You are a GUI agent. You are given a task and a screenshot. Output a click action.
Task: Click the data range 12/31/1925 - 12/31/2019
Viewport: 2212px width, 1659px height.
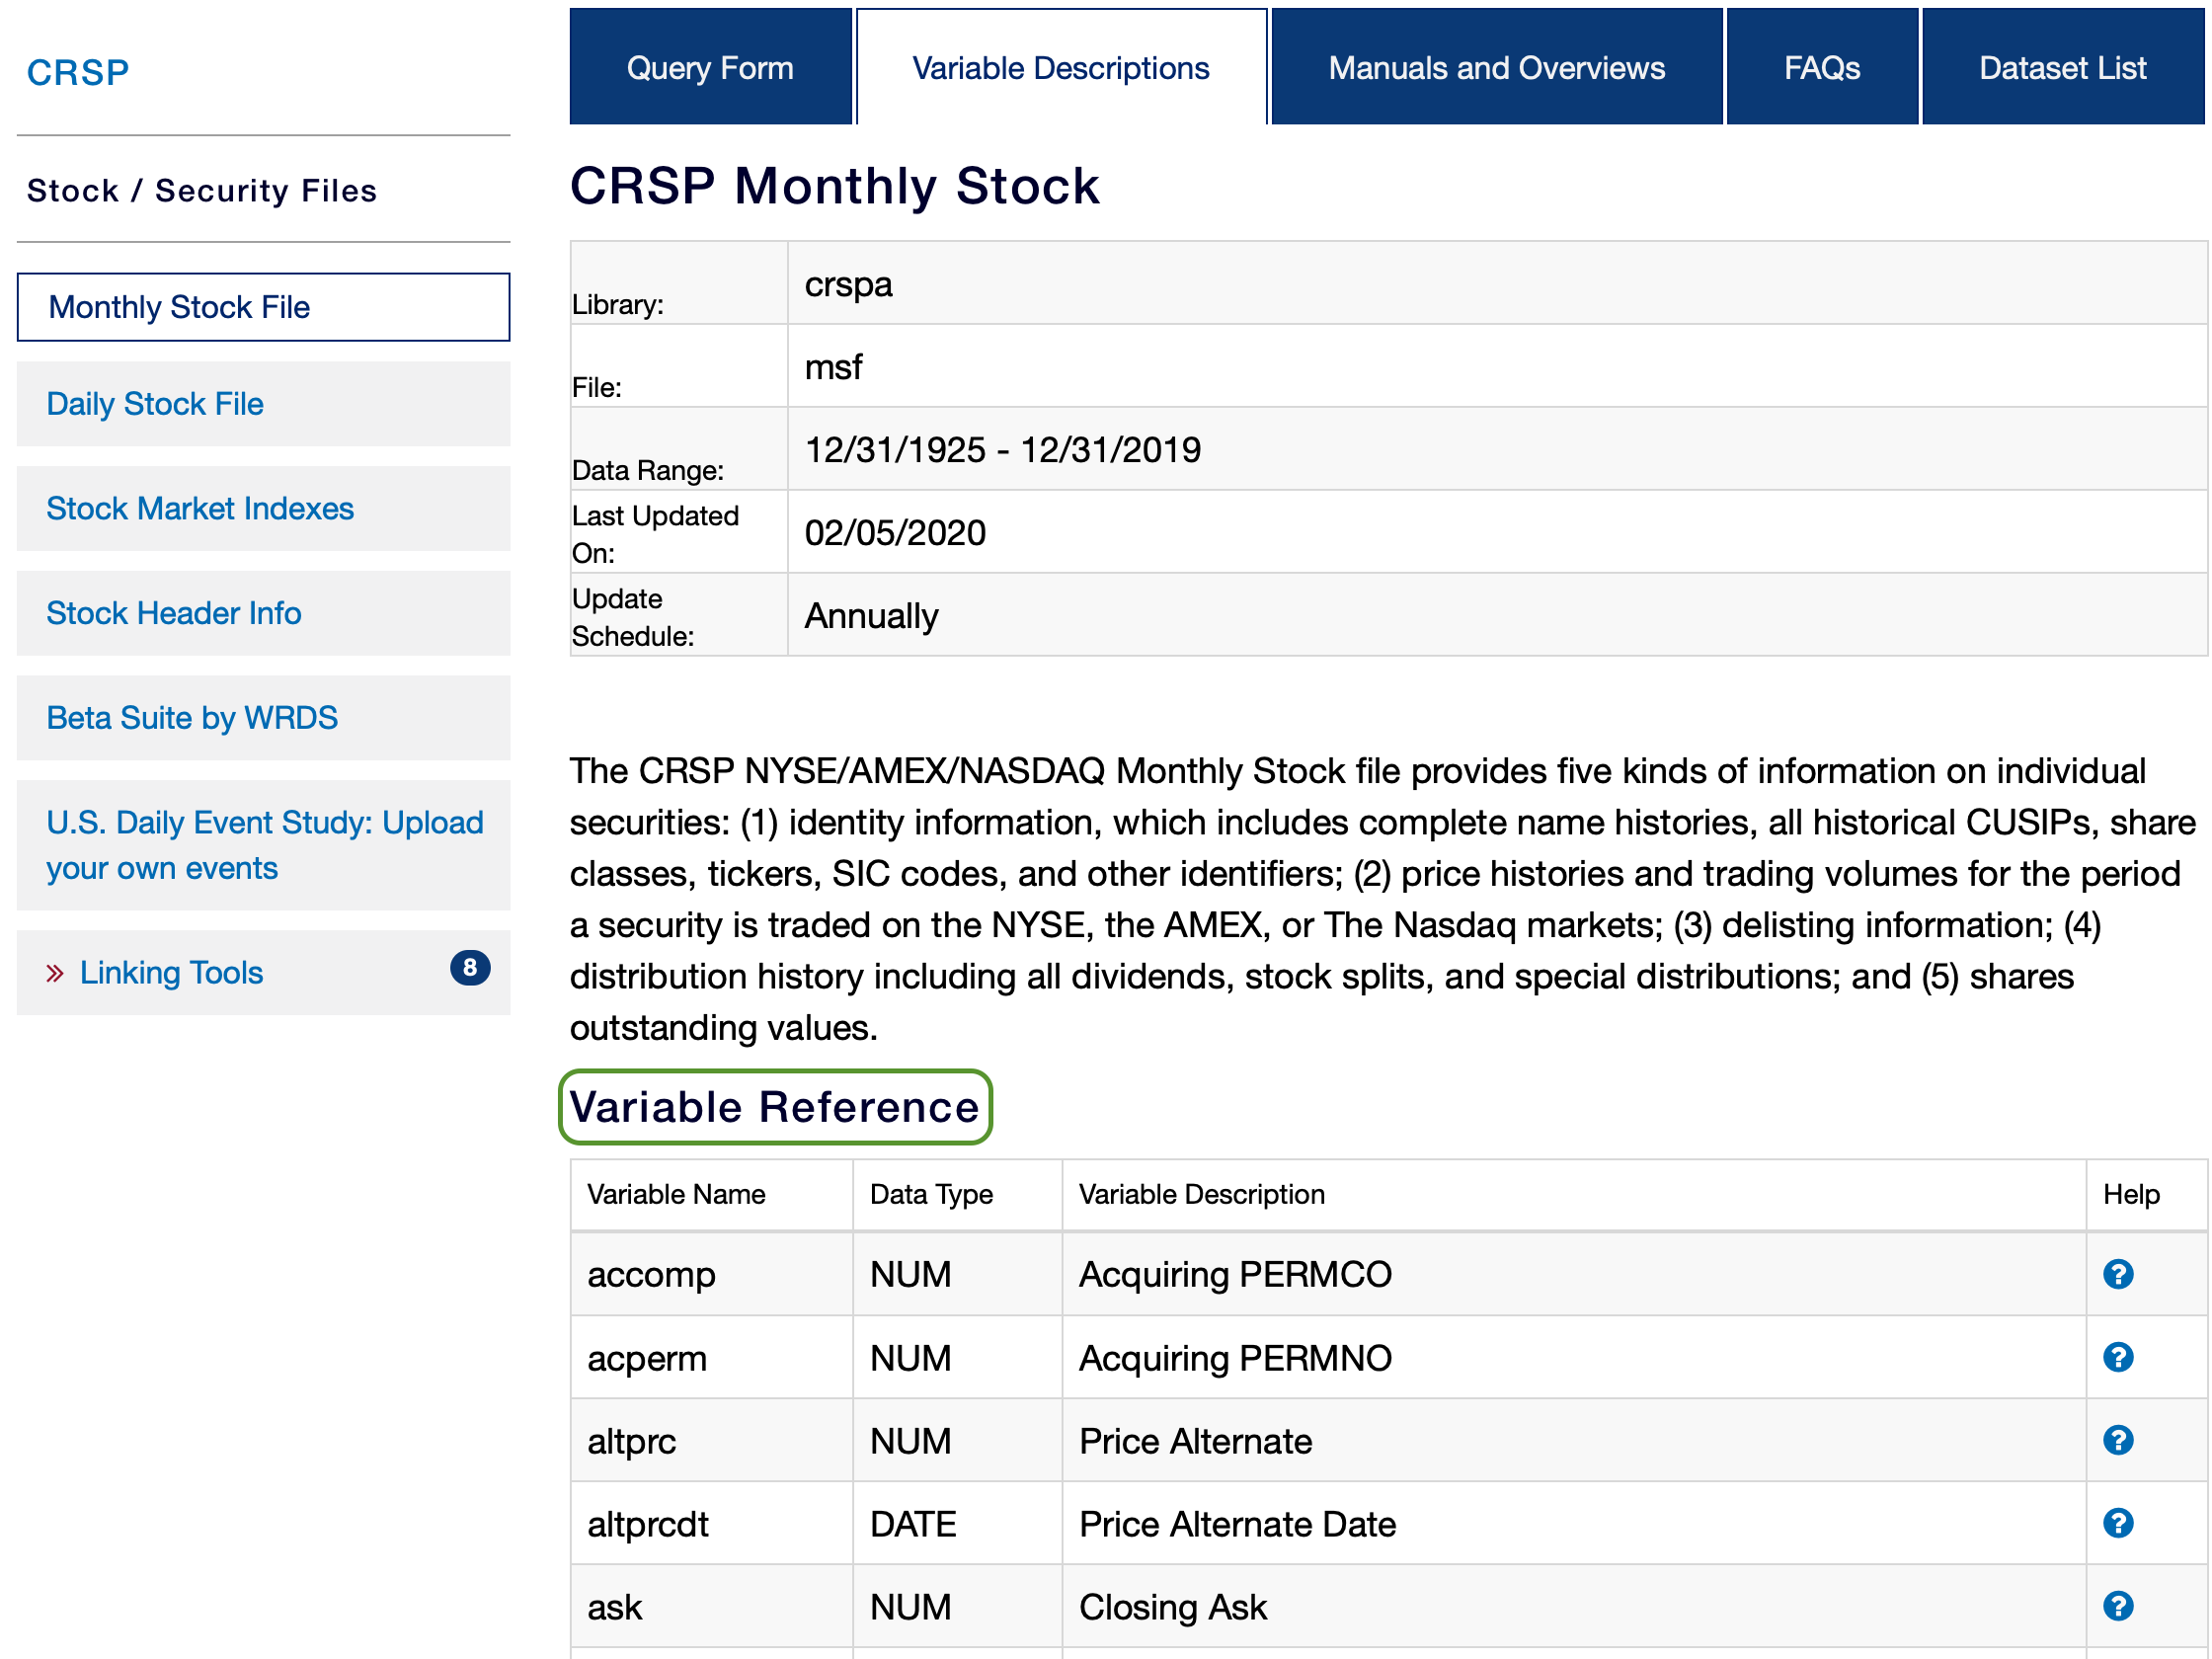[x=1002, y=450]
